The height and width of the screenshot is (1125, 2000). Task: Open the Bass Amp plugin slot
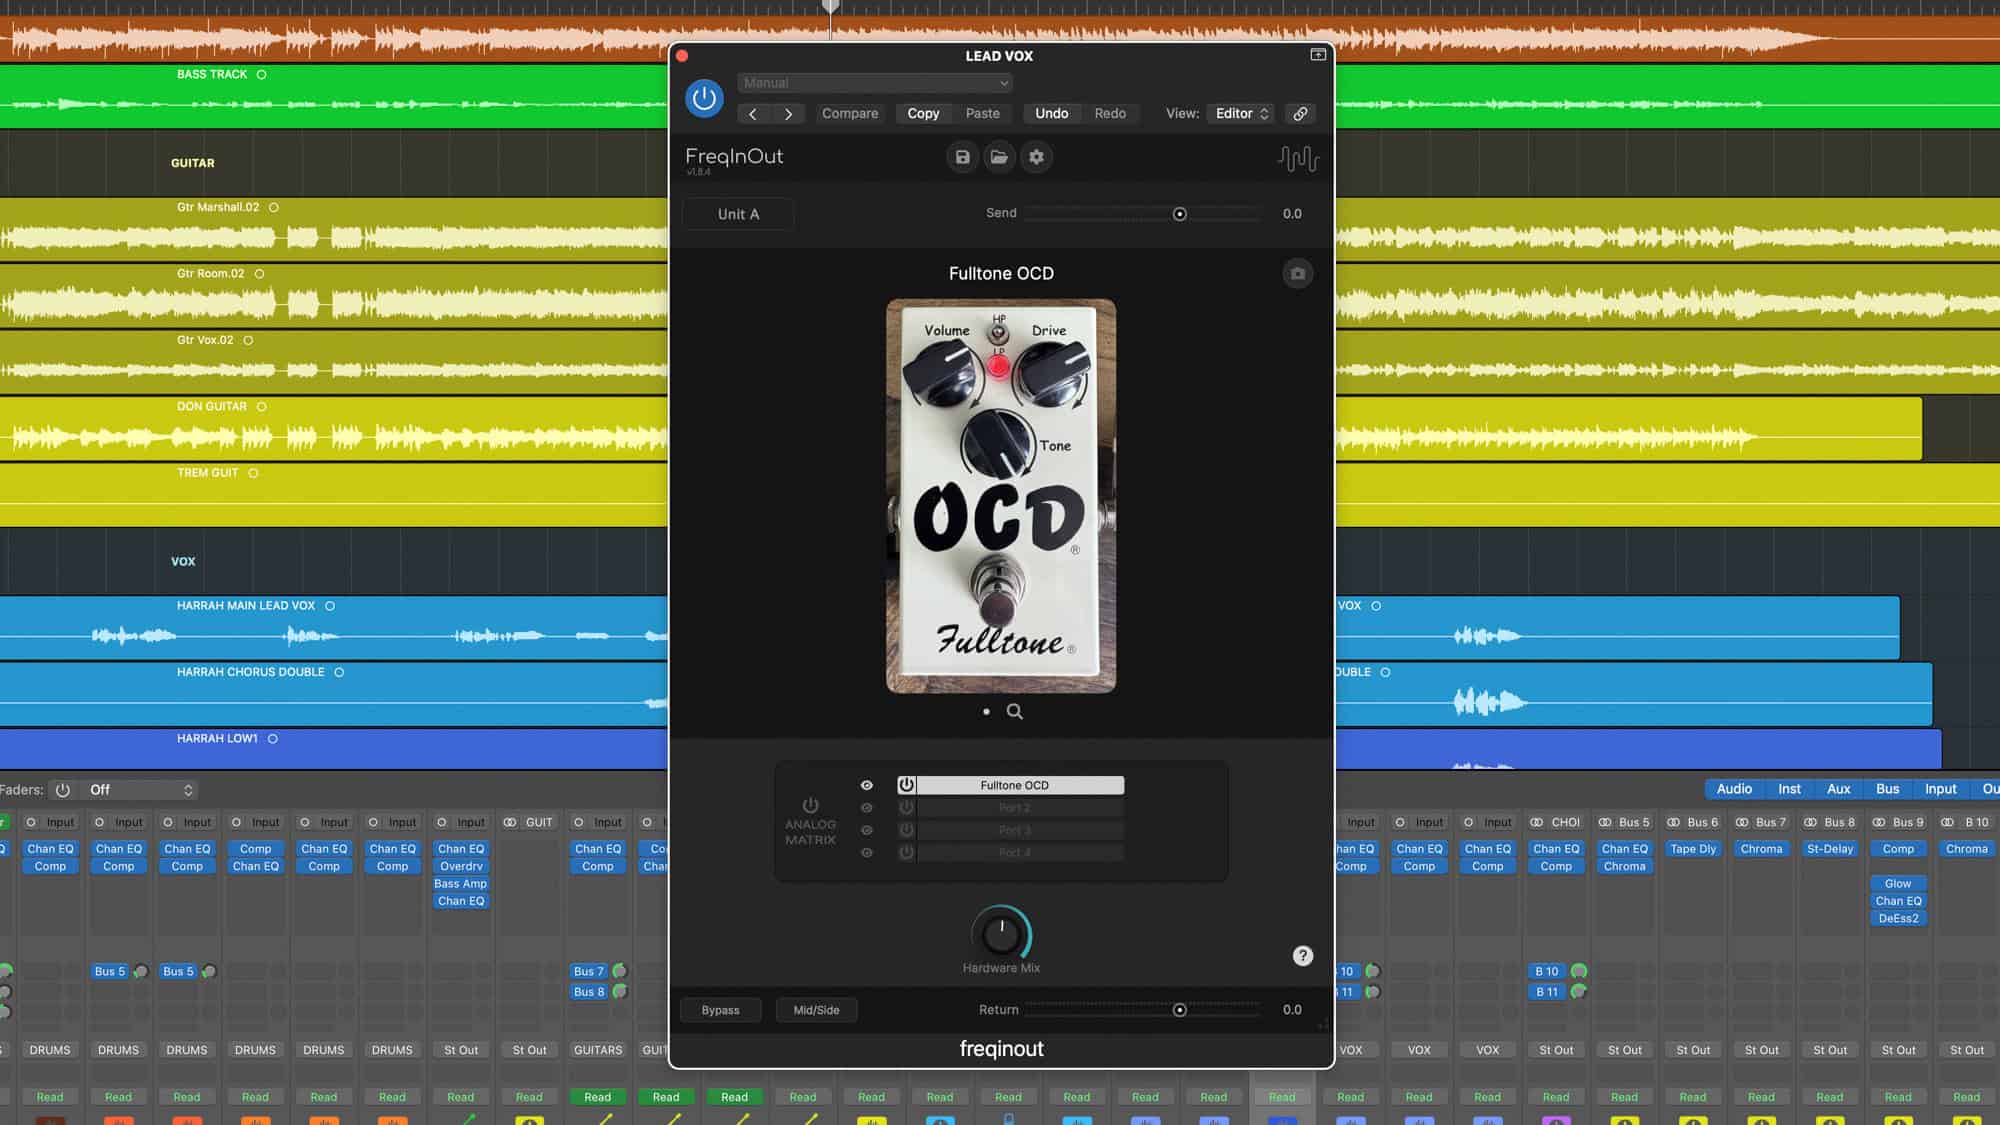tap(461, 884)
